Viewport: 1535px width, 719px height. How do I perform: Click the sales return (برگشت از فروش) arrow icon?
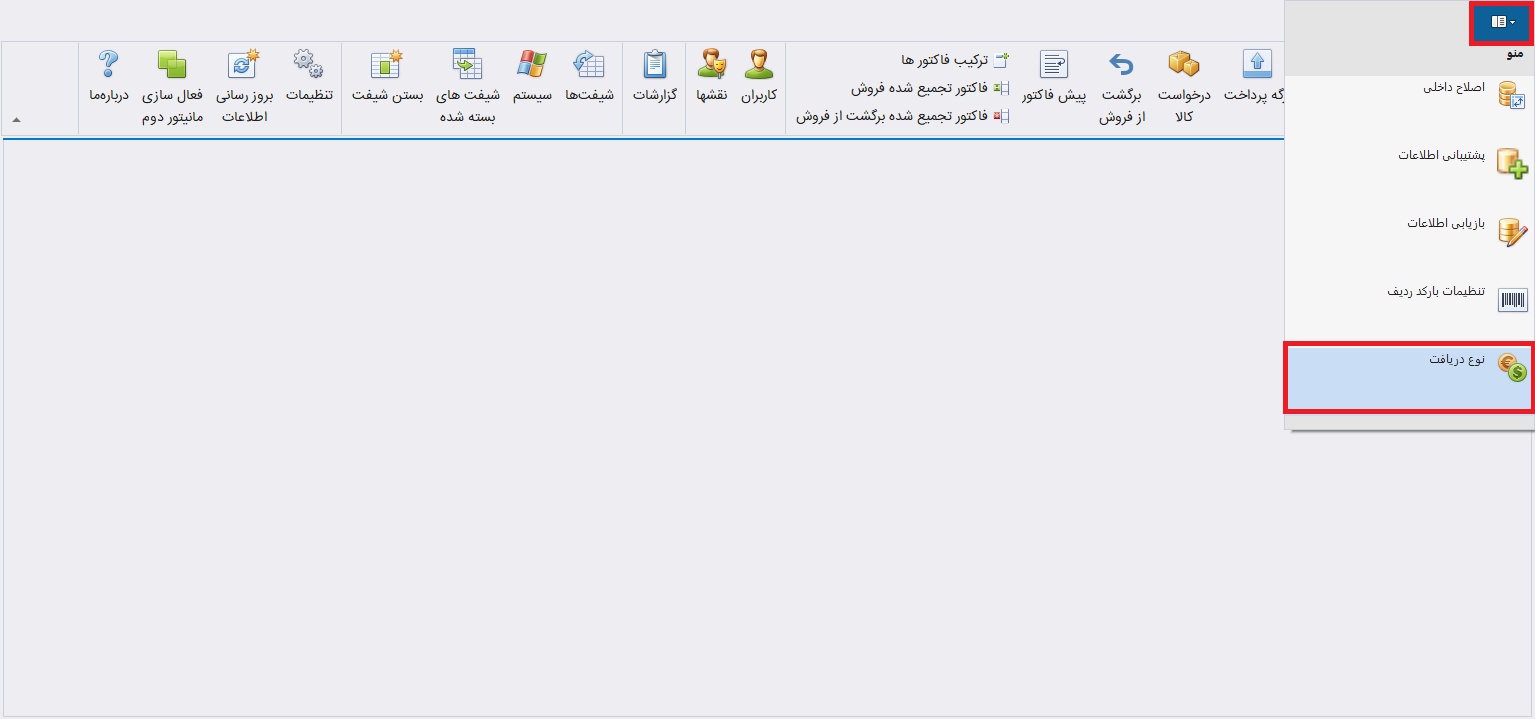pos(1121,66)
